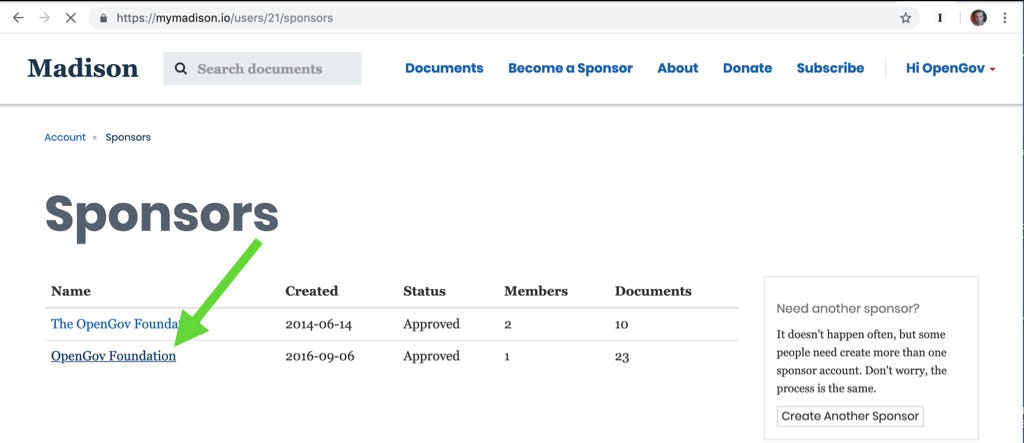Image resolution: width=1024 pixels, height=443 pixels.
Task: Click the Name column header
Action: [71, 291]
